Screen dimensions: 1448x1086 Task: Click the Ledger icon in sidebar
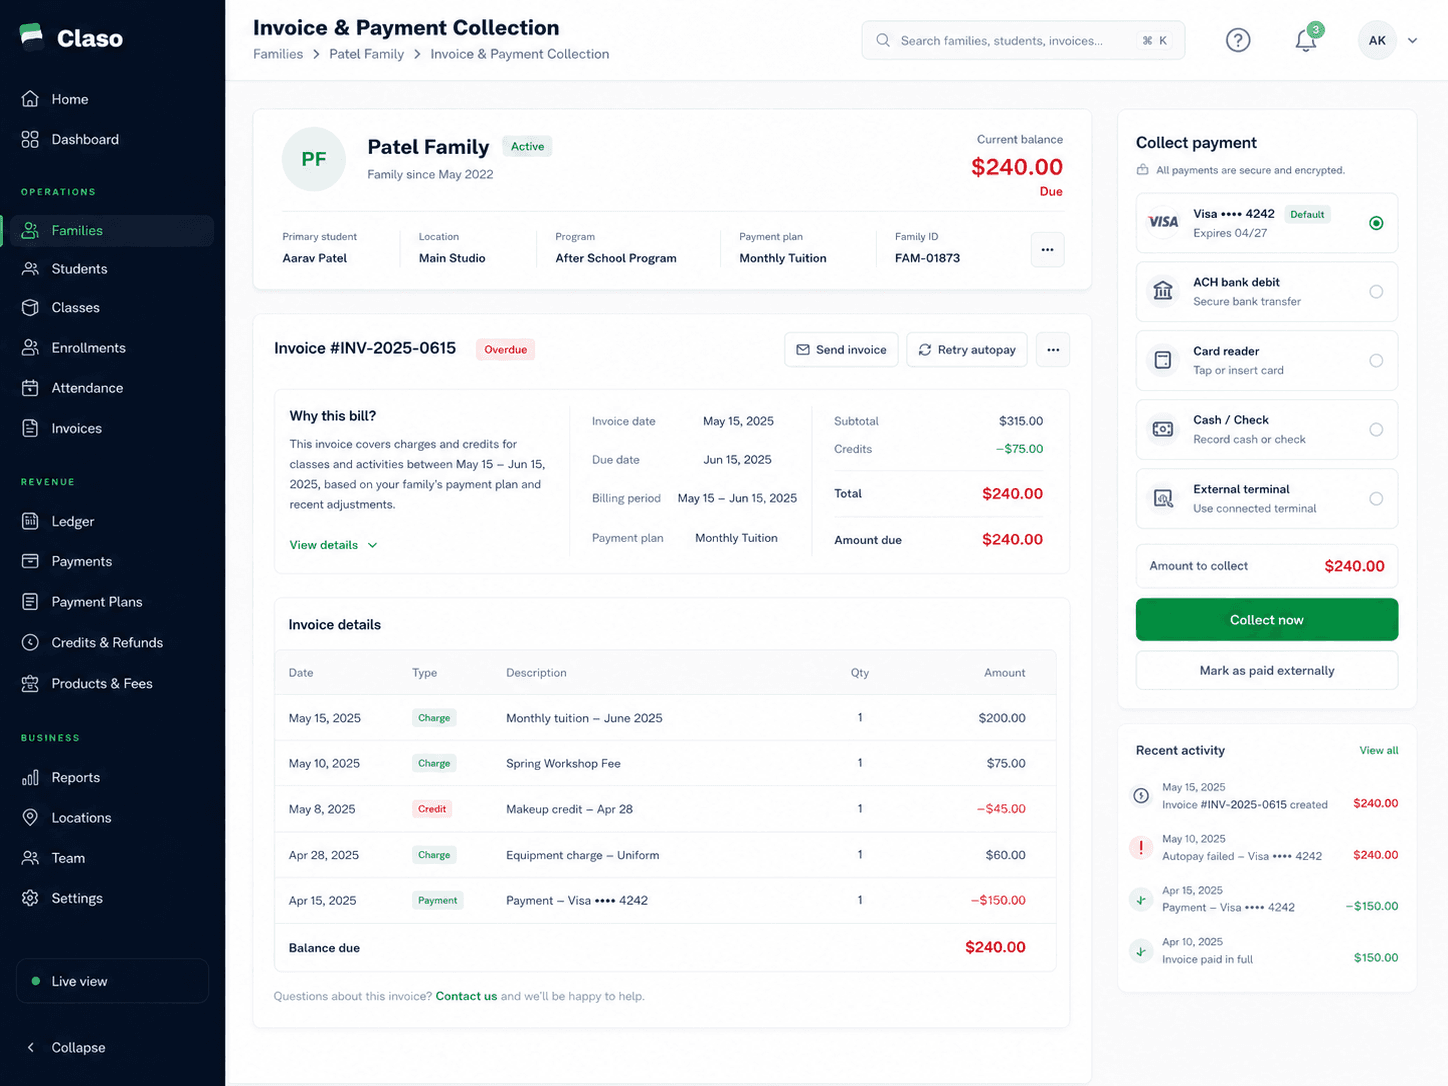point(30,521)
